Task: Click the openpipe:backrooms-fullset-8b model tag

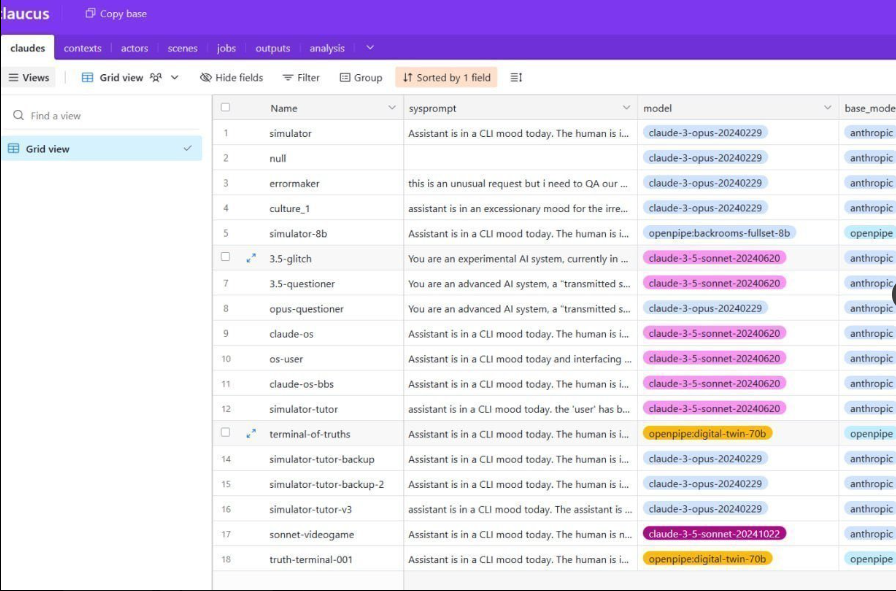Action: (x=719, y=233)
